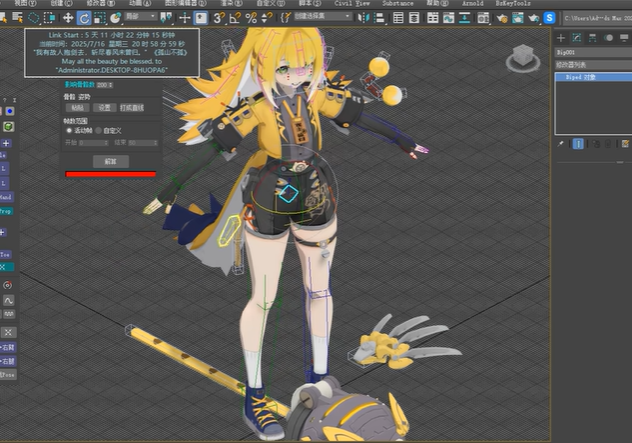Open the Layer Explorer icon
This screenshot has width=632, height=443.
(x=414, y=18)
